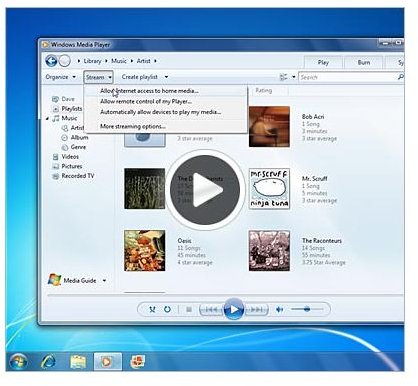
Task: Expand the view options dropdown arrow
Action: click(294, 77)
